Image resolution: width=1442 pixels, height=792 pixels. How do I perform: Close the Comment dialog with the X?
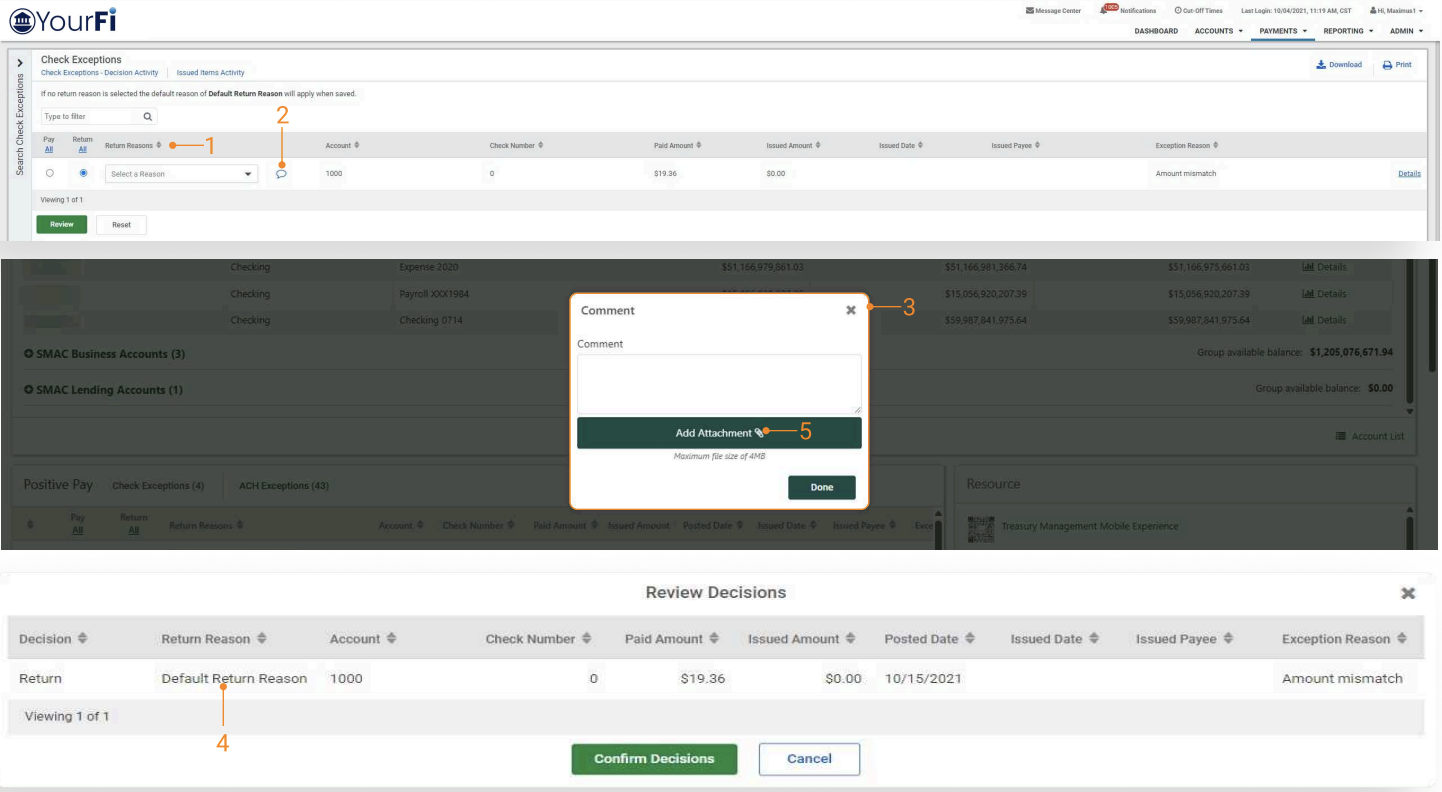pyautogui.click(x=851, y=310)
